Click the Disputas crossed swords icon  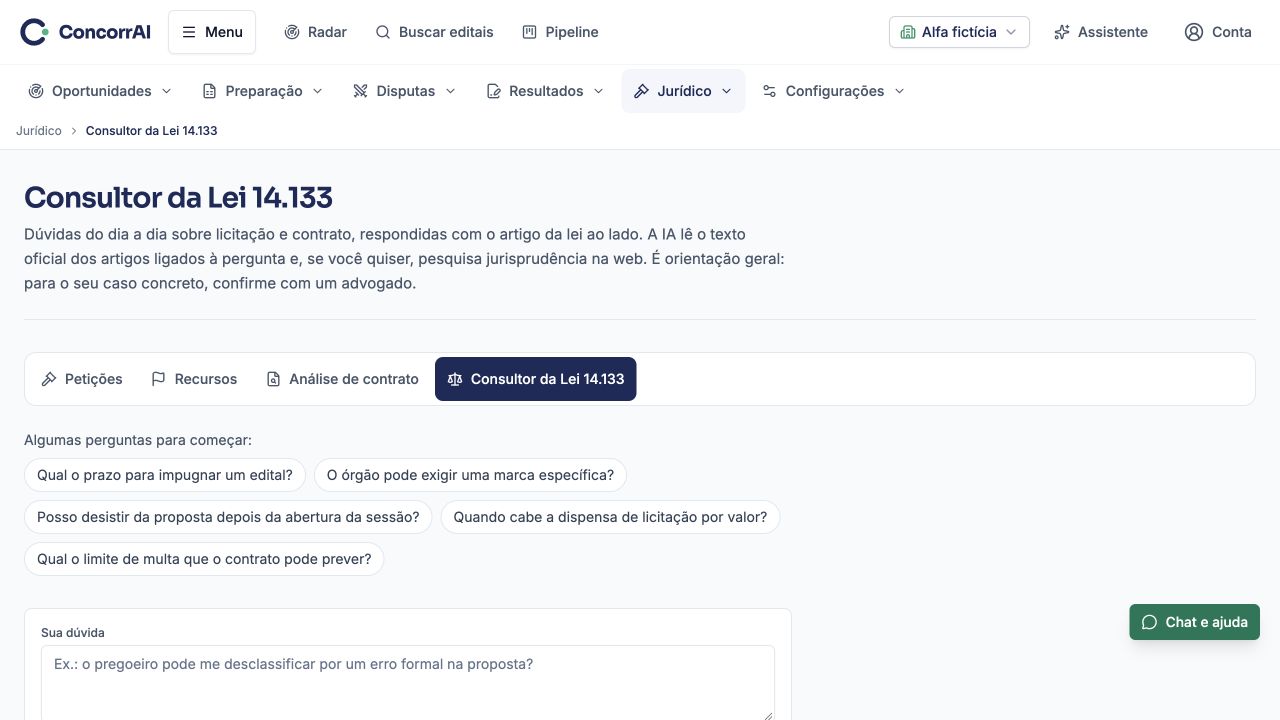pyautogui.click(x=361, y=91)
